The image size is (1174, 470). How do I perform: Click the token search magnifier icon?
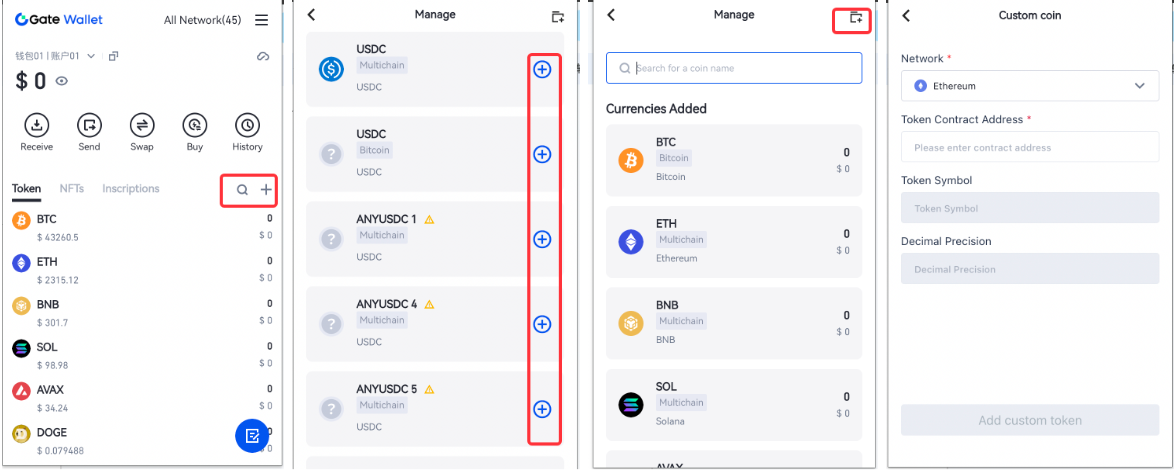pos(242,189)
